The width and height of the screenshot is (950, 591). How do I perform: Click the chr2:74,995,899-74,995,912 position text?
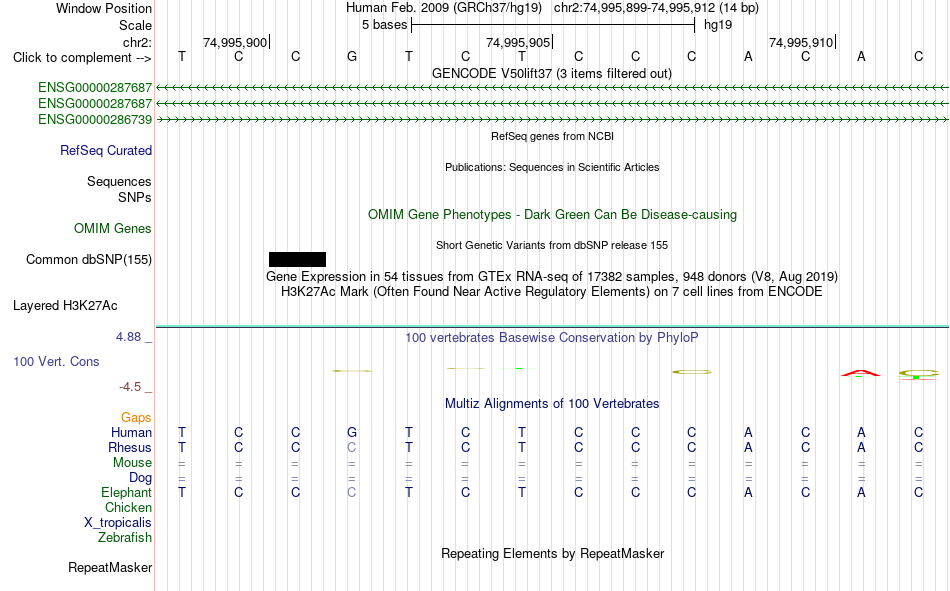(656, 8)
